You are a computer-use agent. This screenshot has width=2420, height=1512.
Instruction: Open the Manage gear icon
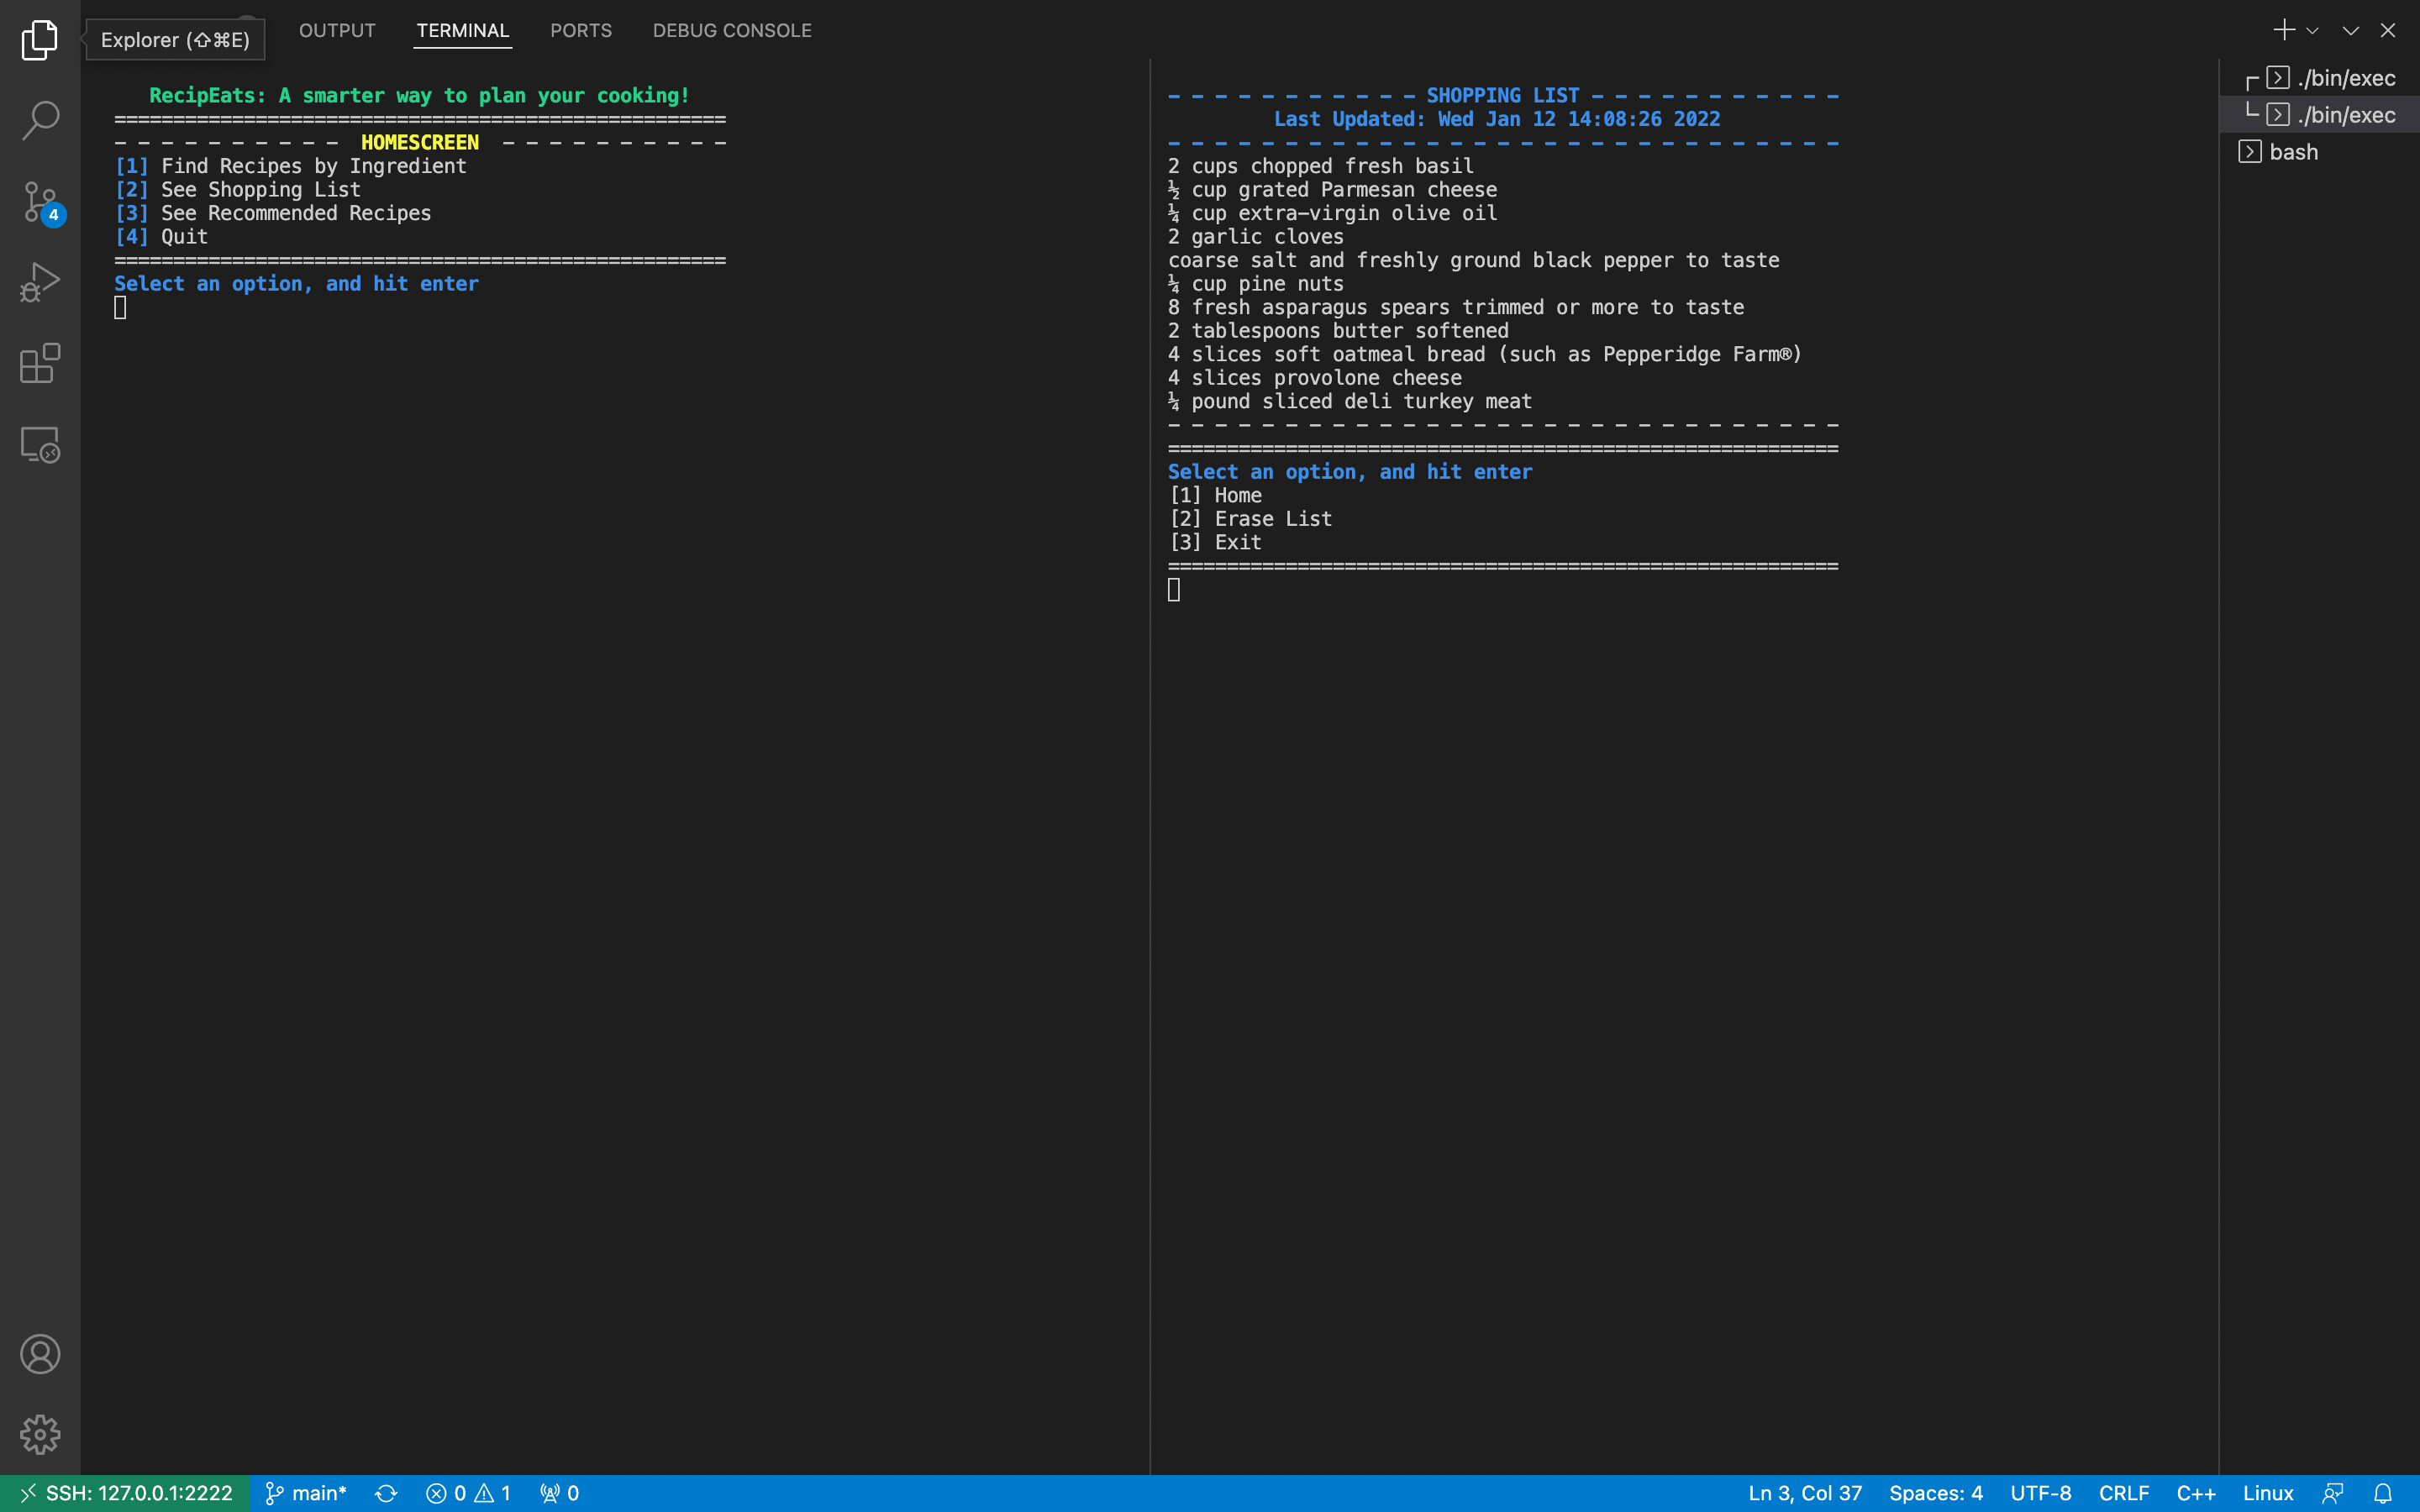tap(40, 1434)
